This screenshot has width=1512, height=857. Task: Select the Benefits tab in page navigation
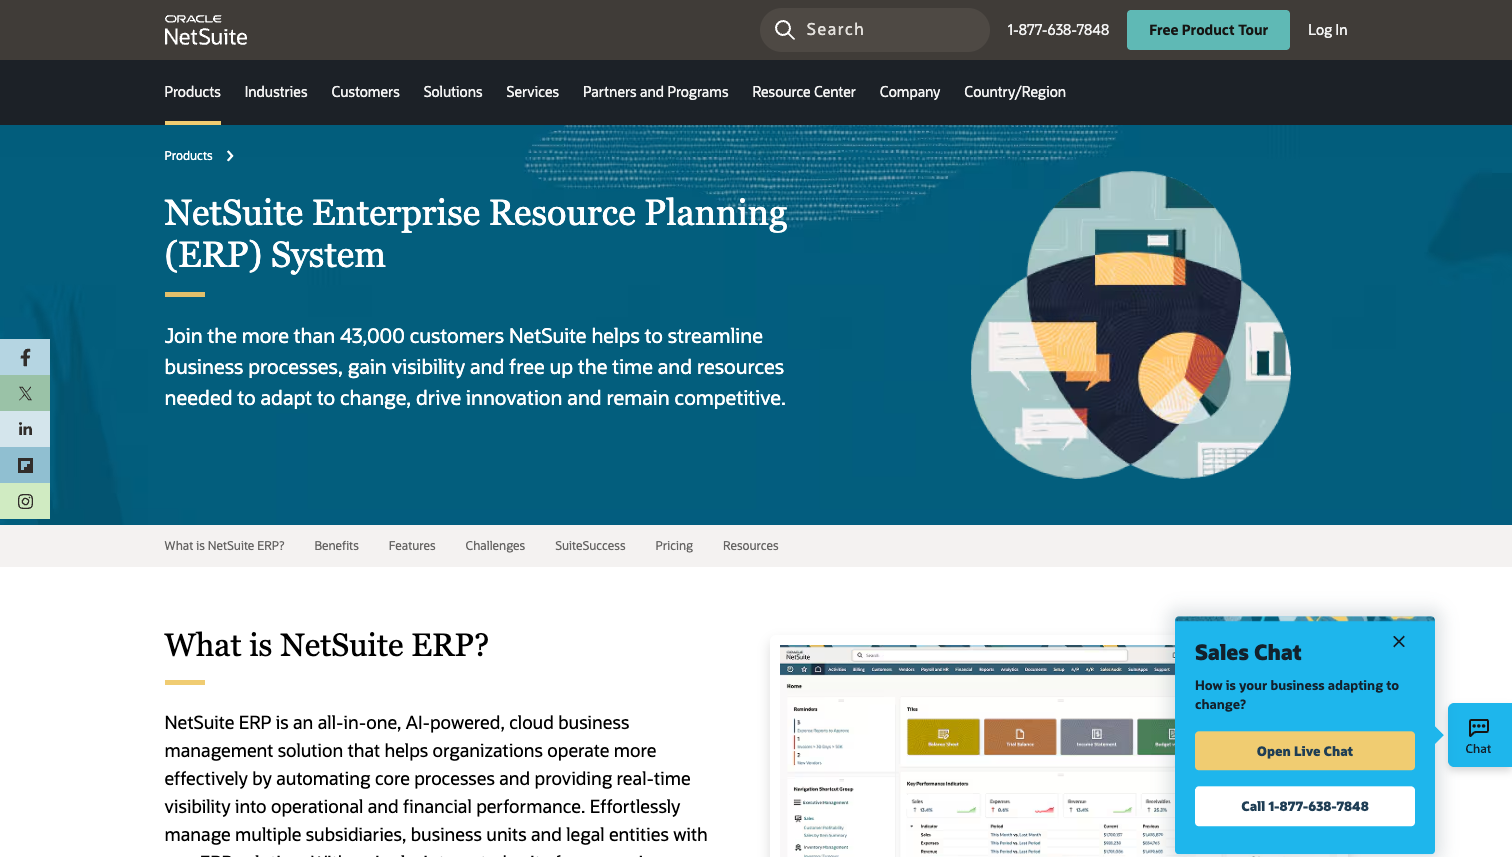pos(336,545)
